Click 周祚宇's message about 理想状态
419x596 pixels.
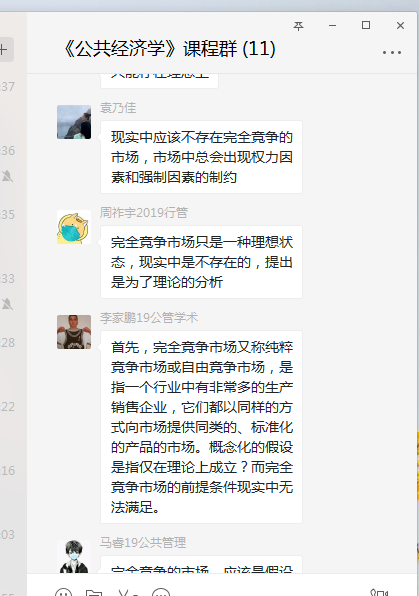202,262
